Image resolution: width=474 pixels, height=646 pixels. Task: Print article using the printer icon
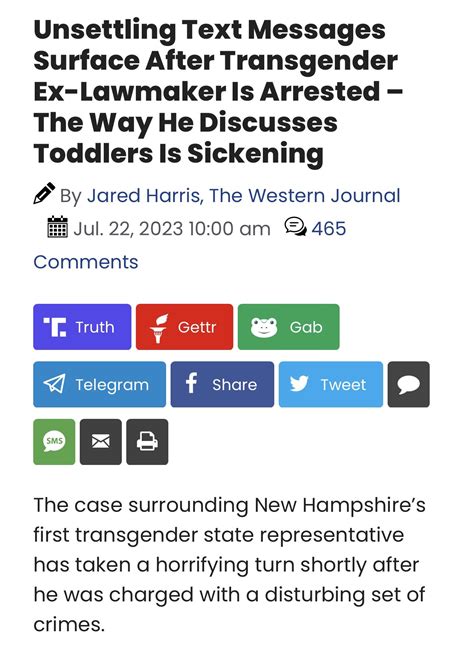point(147,442)
